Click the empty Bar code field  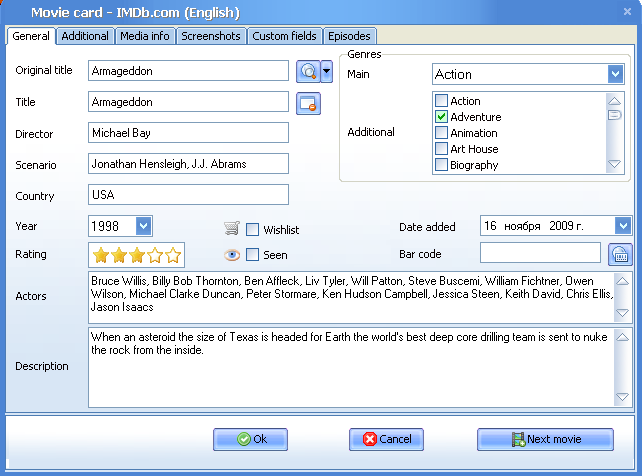(x=540, y=253)
